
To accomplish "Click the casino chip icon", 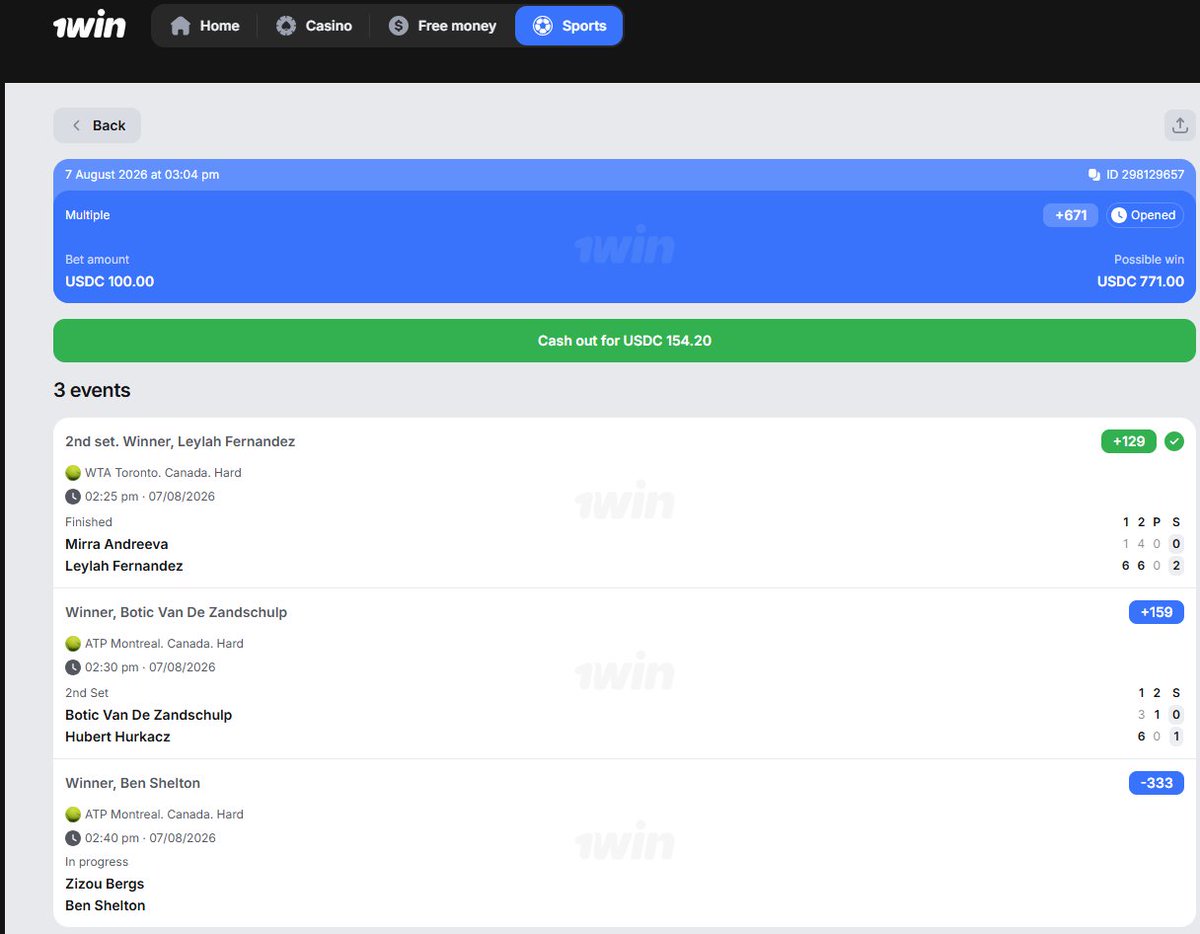I will pos(286,26).
